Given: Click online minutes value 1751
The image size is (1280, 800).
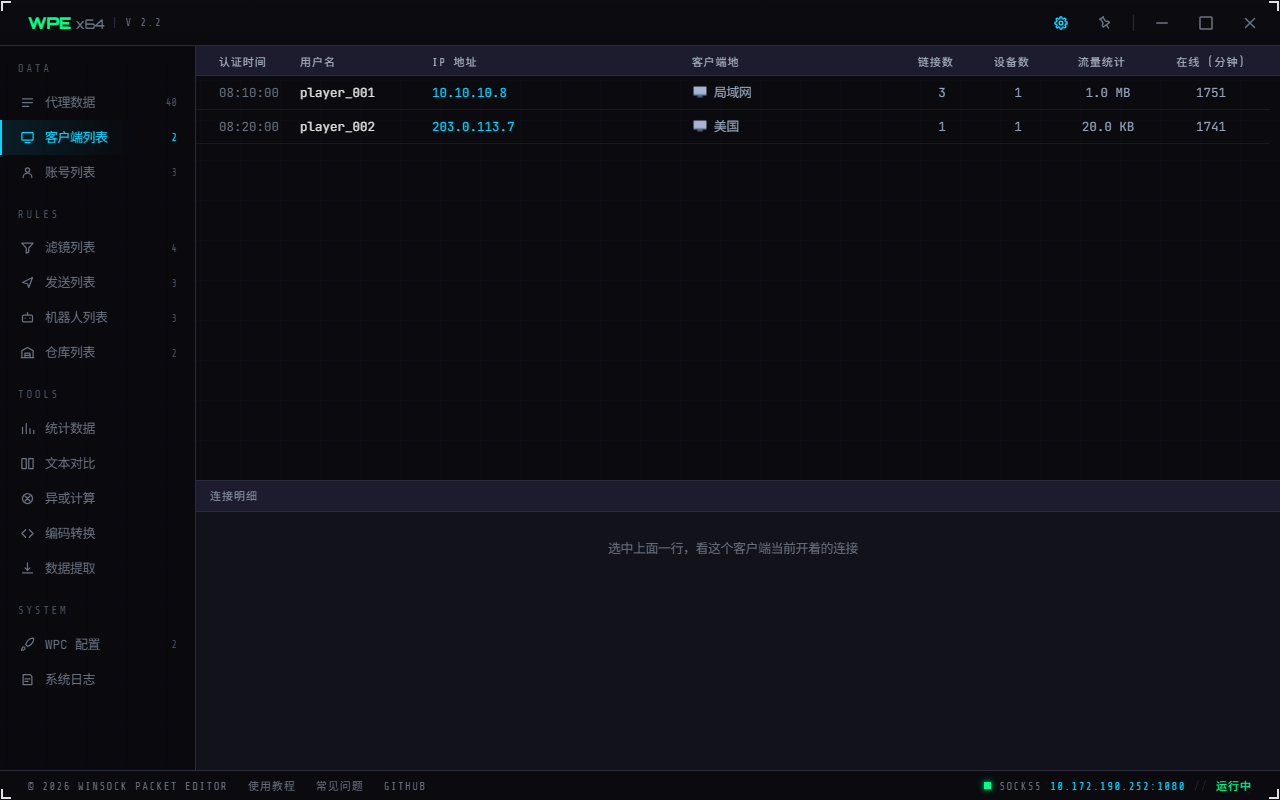Looking at the screenshot, I should 1210,93.
